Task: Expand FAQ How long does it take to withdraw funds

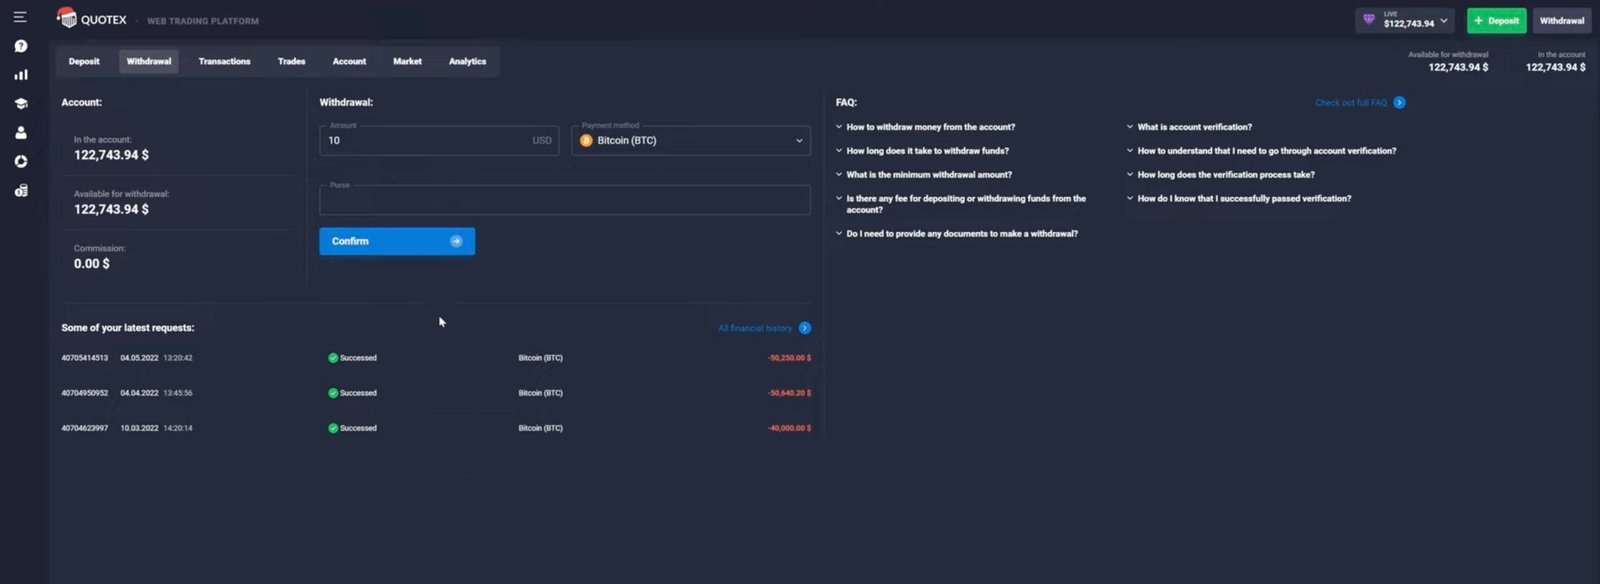Action: coord(922,151)
